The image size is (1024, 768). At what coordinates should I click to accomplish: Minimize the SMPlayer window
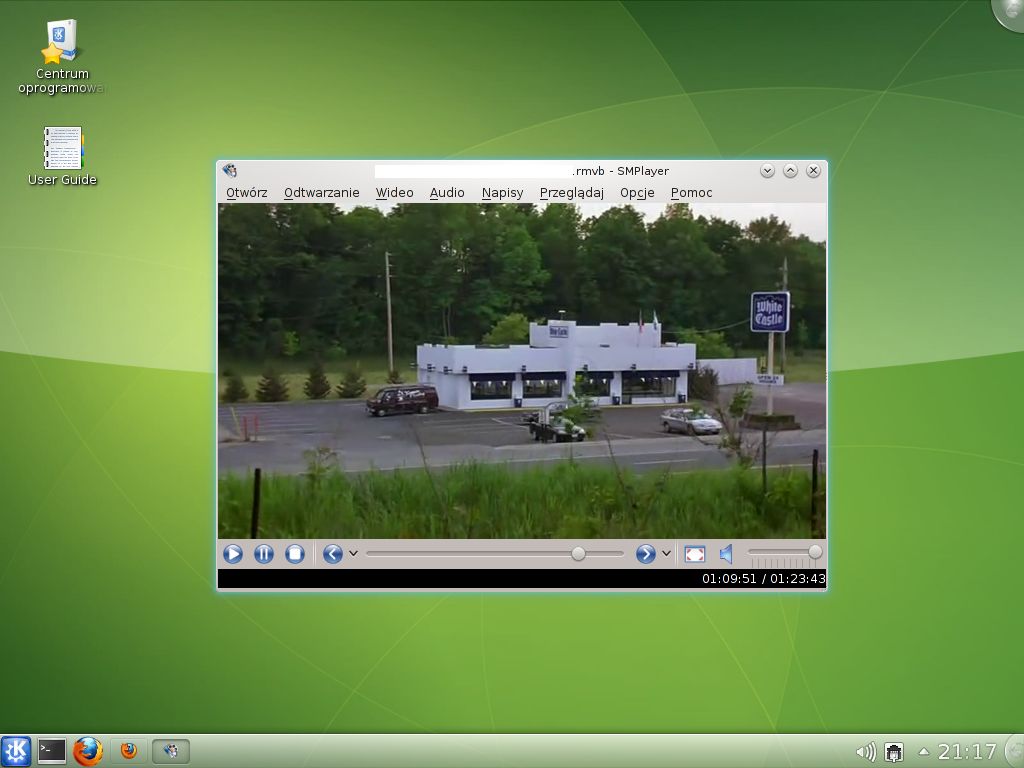tap(767, 170)
